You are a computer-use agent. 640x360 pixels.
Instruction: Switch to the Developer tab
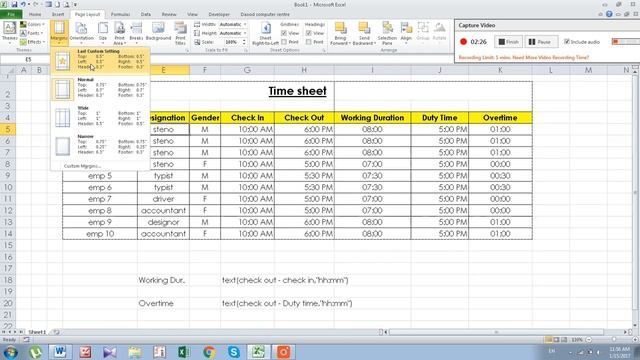click(x=219, y=14)
